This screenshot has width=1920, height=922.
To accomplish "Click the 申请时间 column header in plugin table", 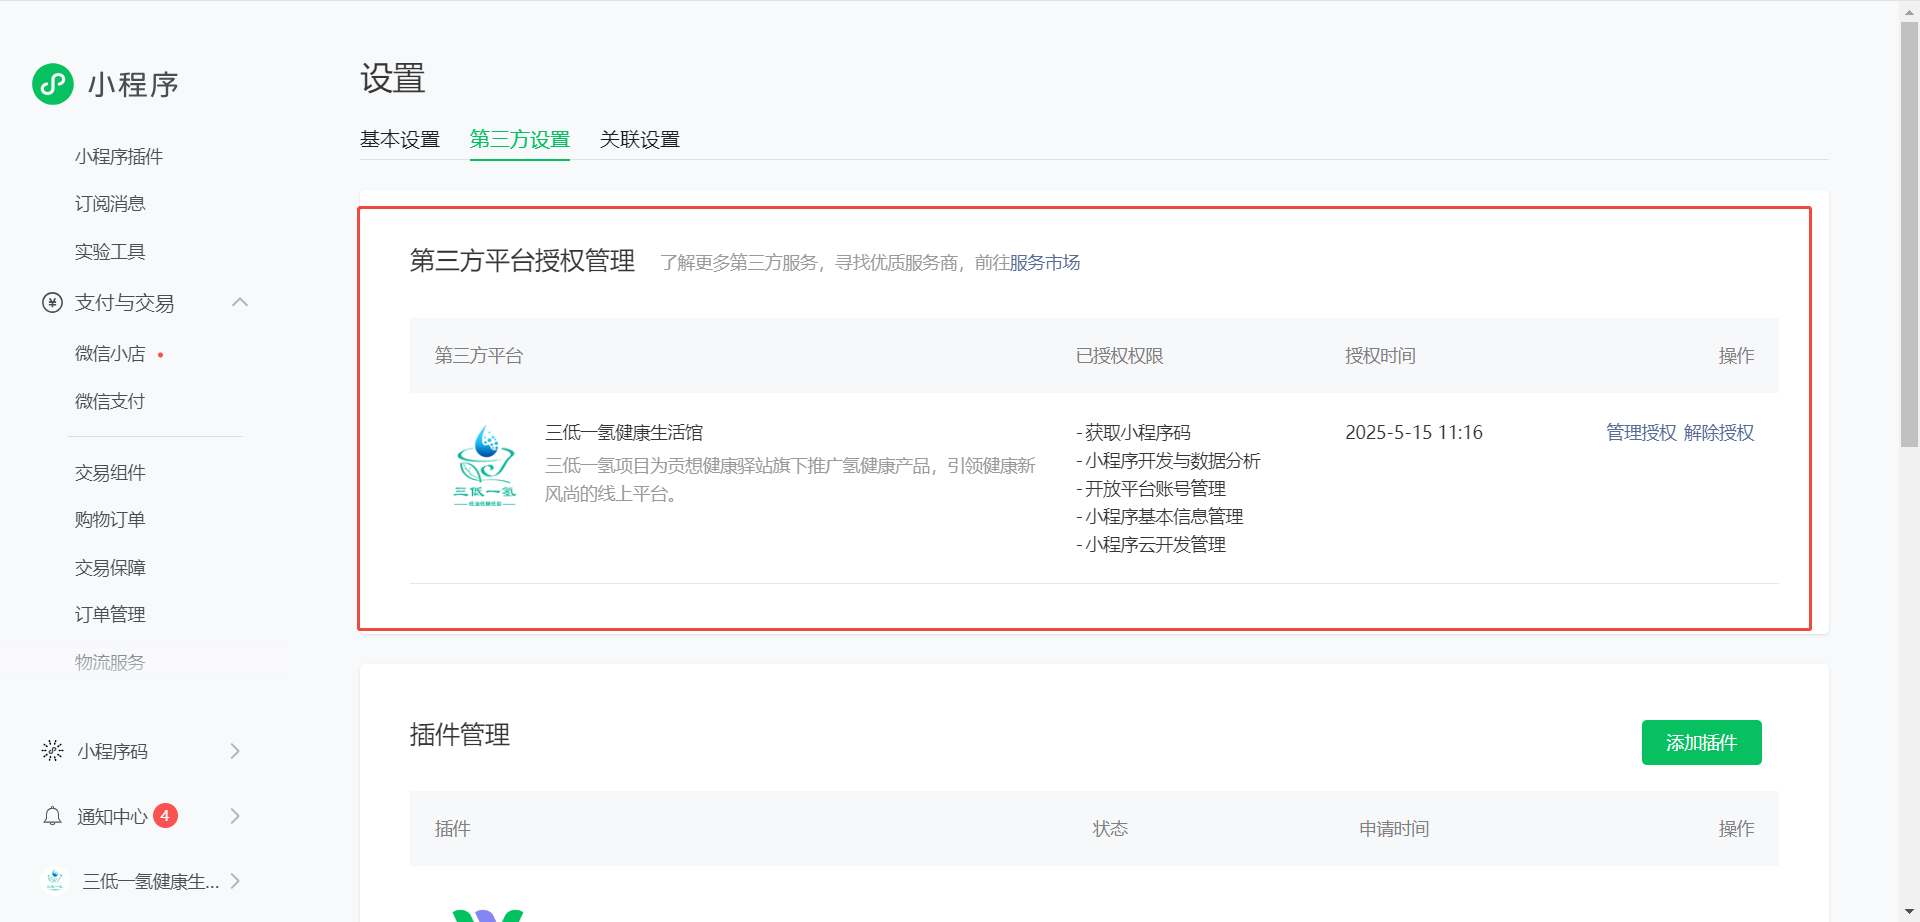I will point(1394,829).
